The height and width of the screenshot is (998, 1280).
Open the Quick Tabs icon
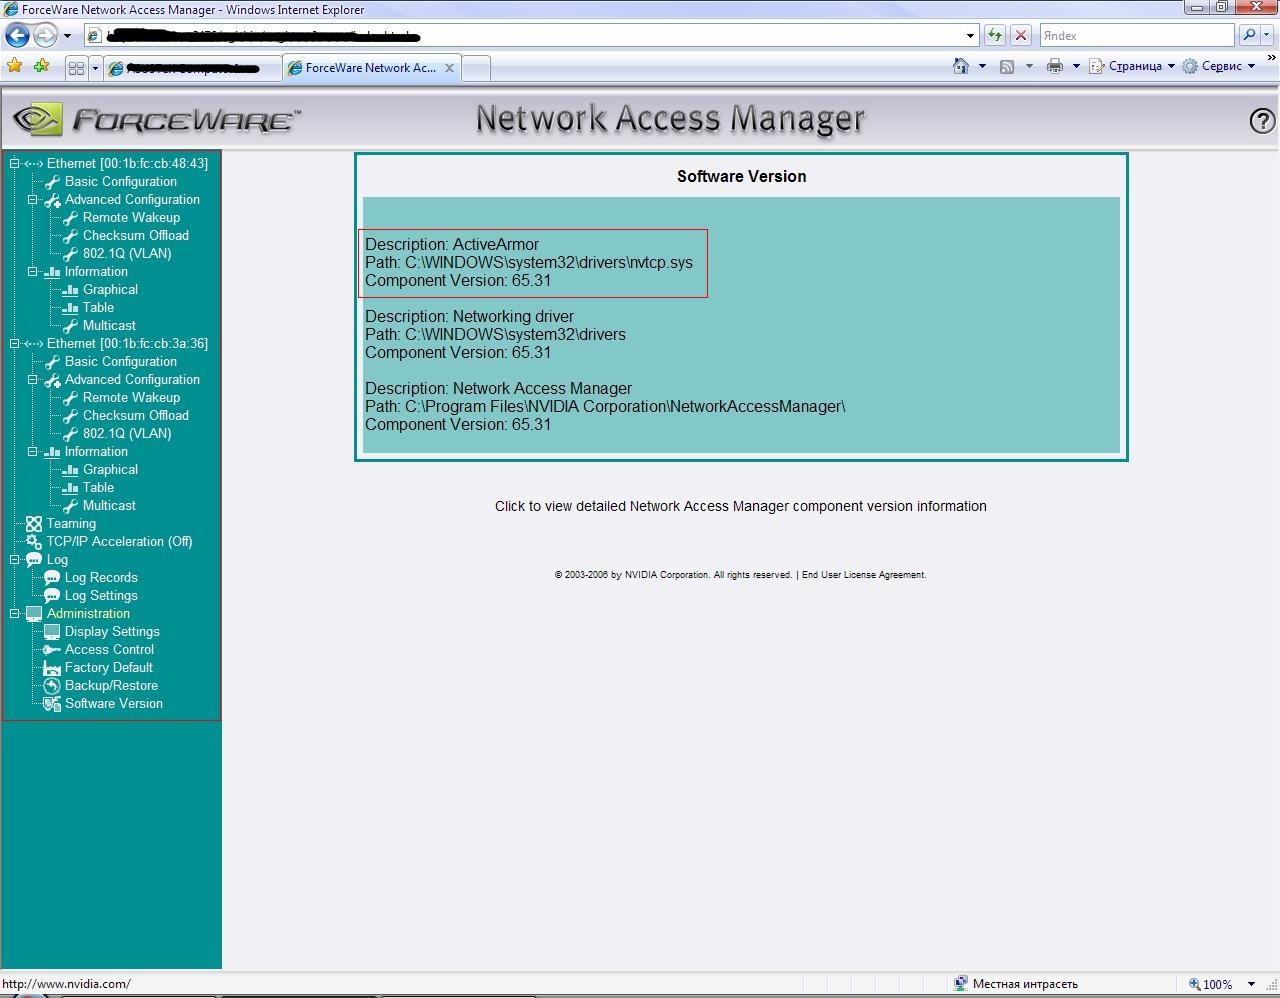(x=76, y=68)
